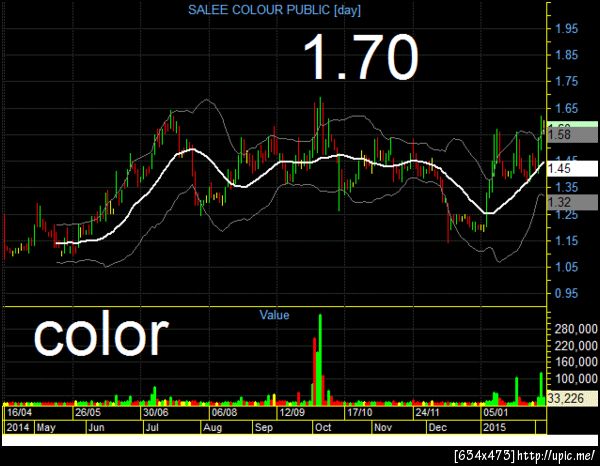Screen dimensions: 600x466
Task: Click the 12/09 date marker
Action: pyautogui.click(x=292, y=412)
